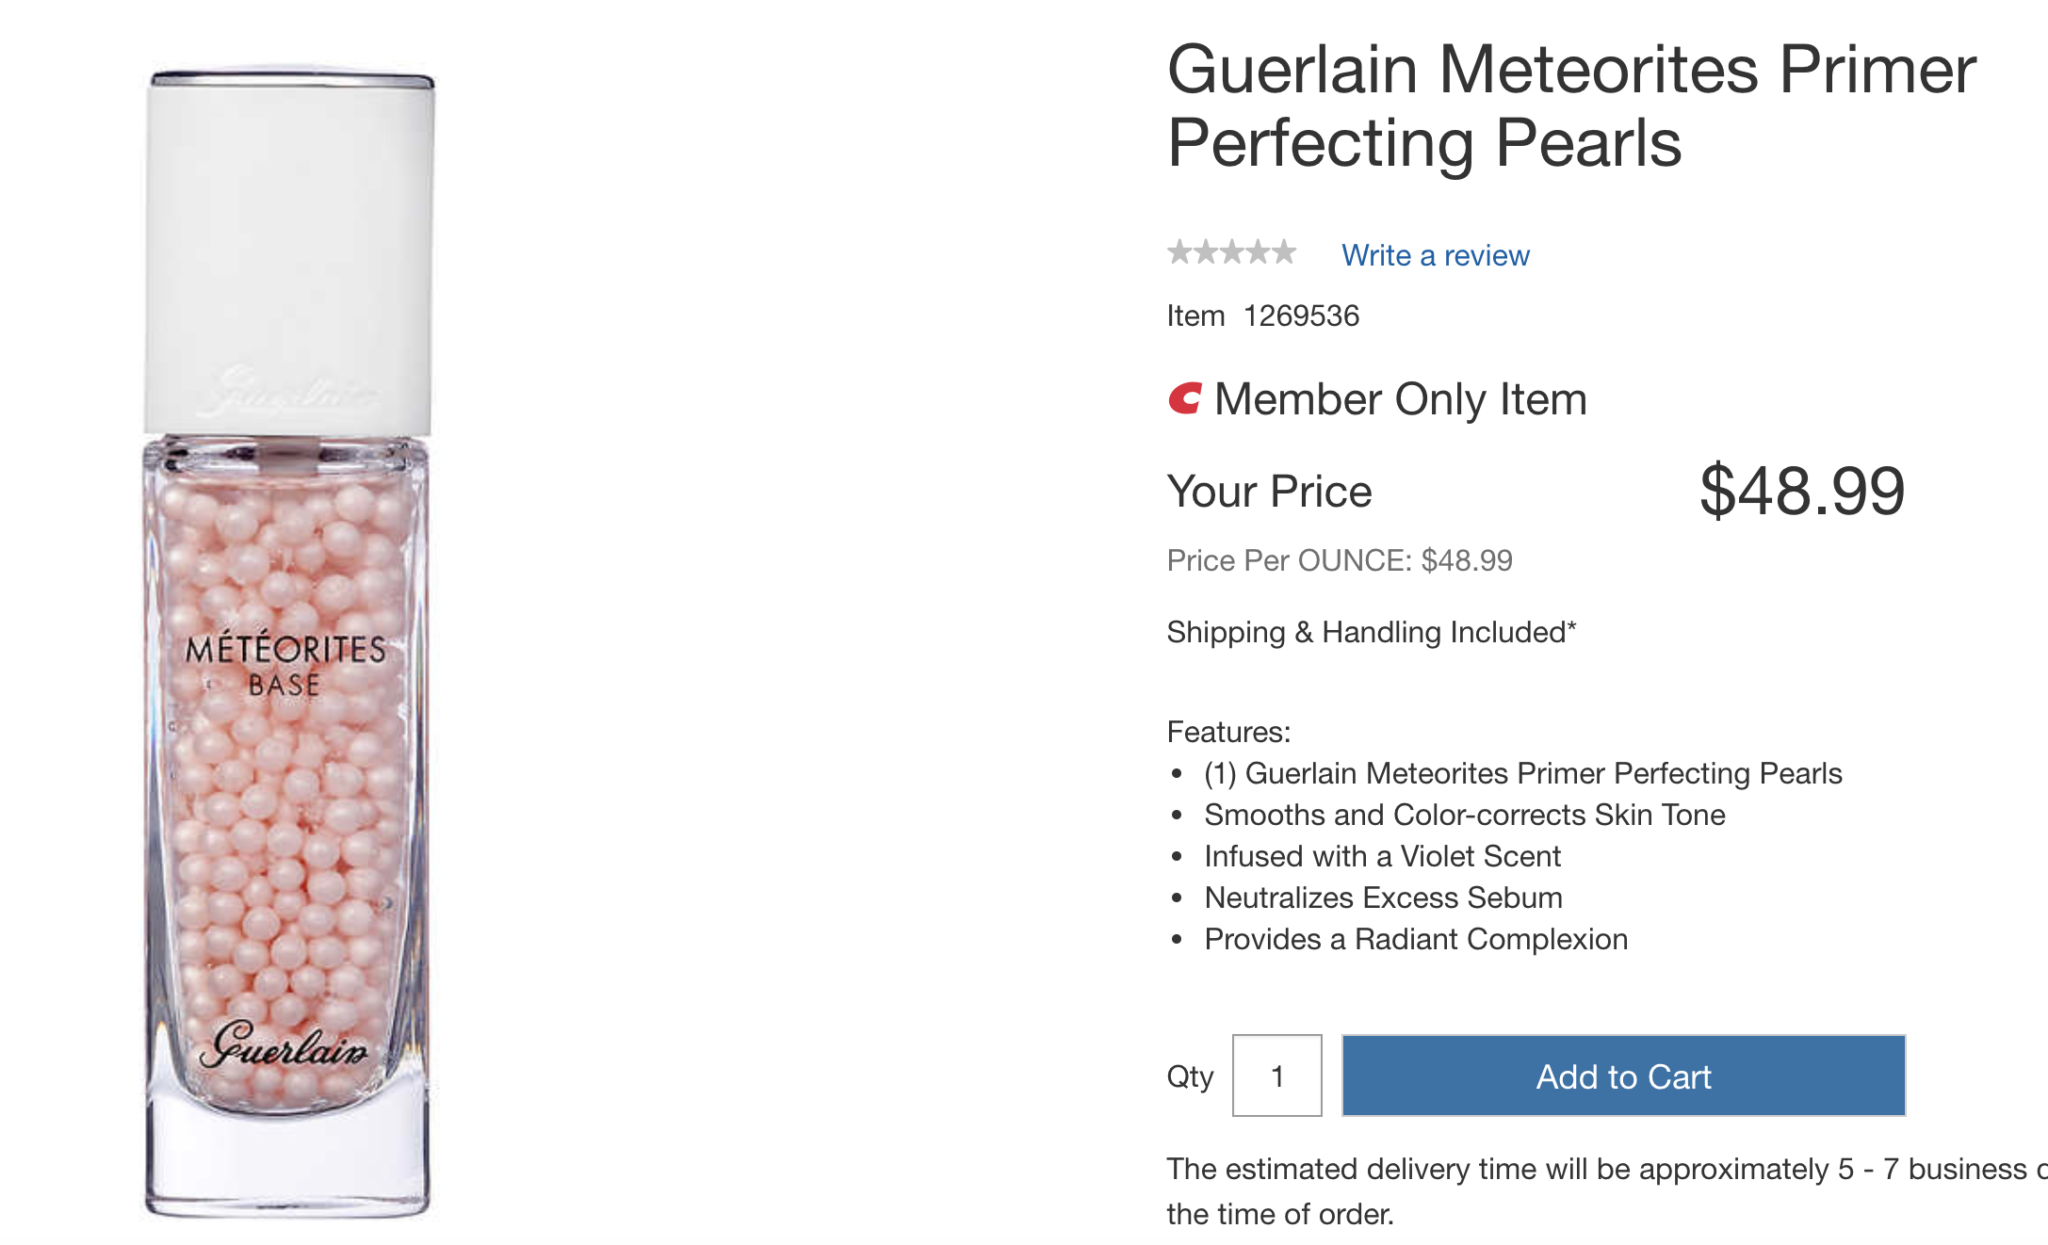
Task: Click the Price Per OUNCE text
Action: (x=1339, y=560)
